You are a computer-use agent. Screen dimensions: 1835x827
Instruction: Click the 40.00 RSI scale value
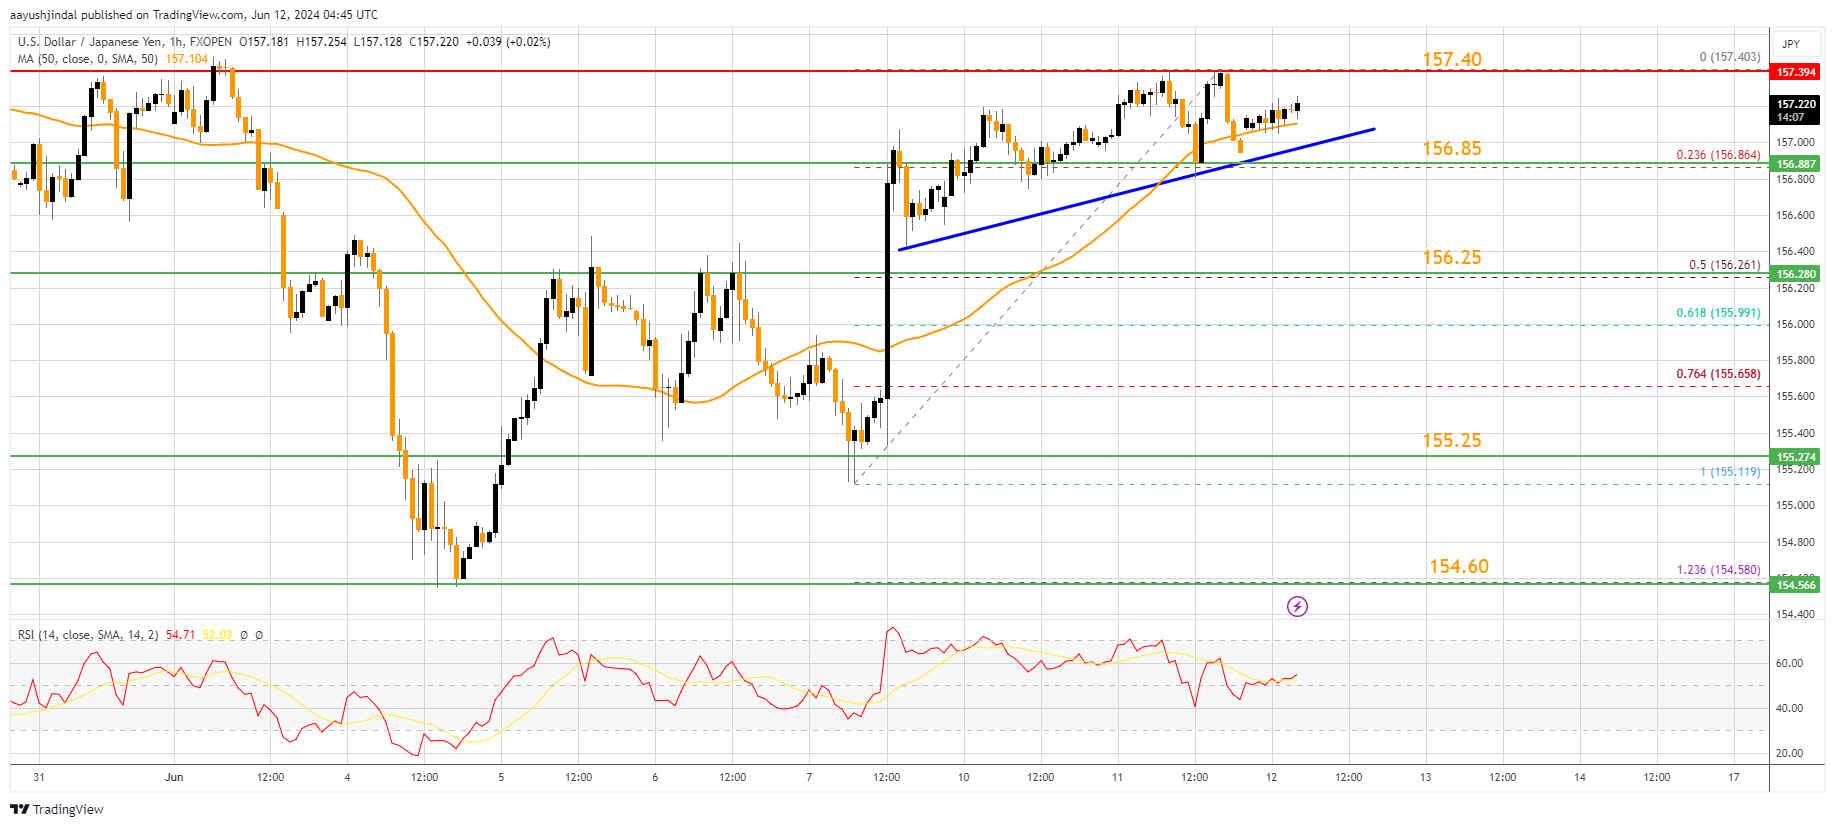pyautogui.click(x=1789, y=708)
